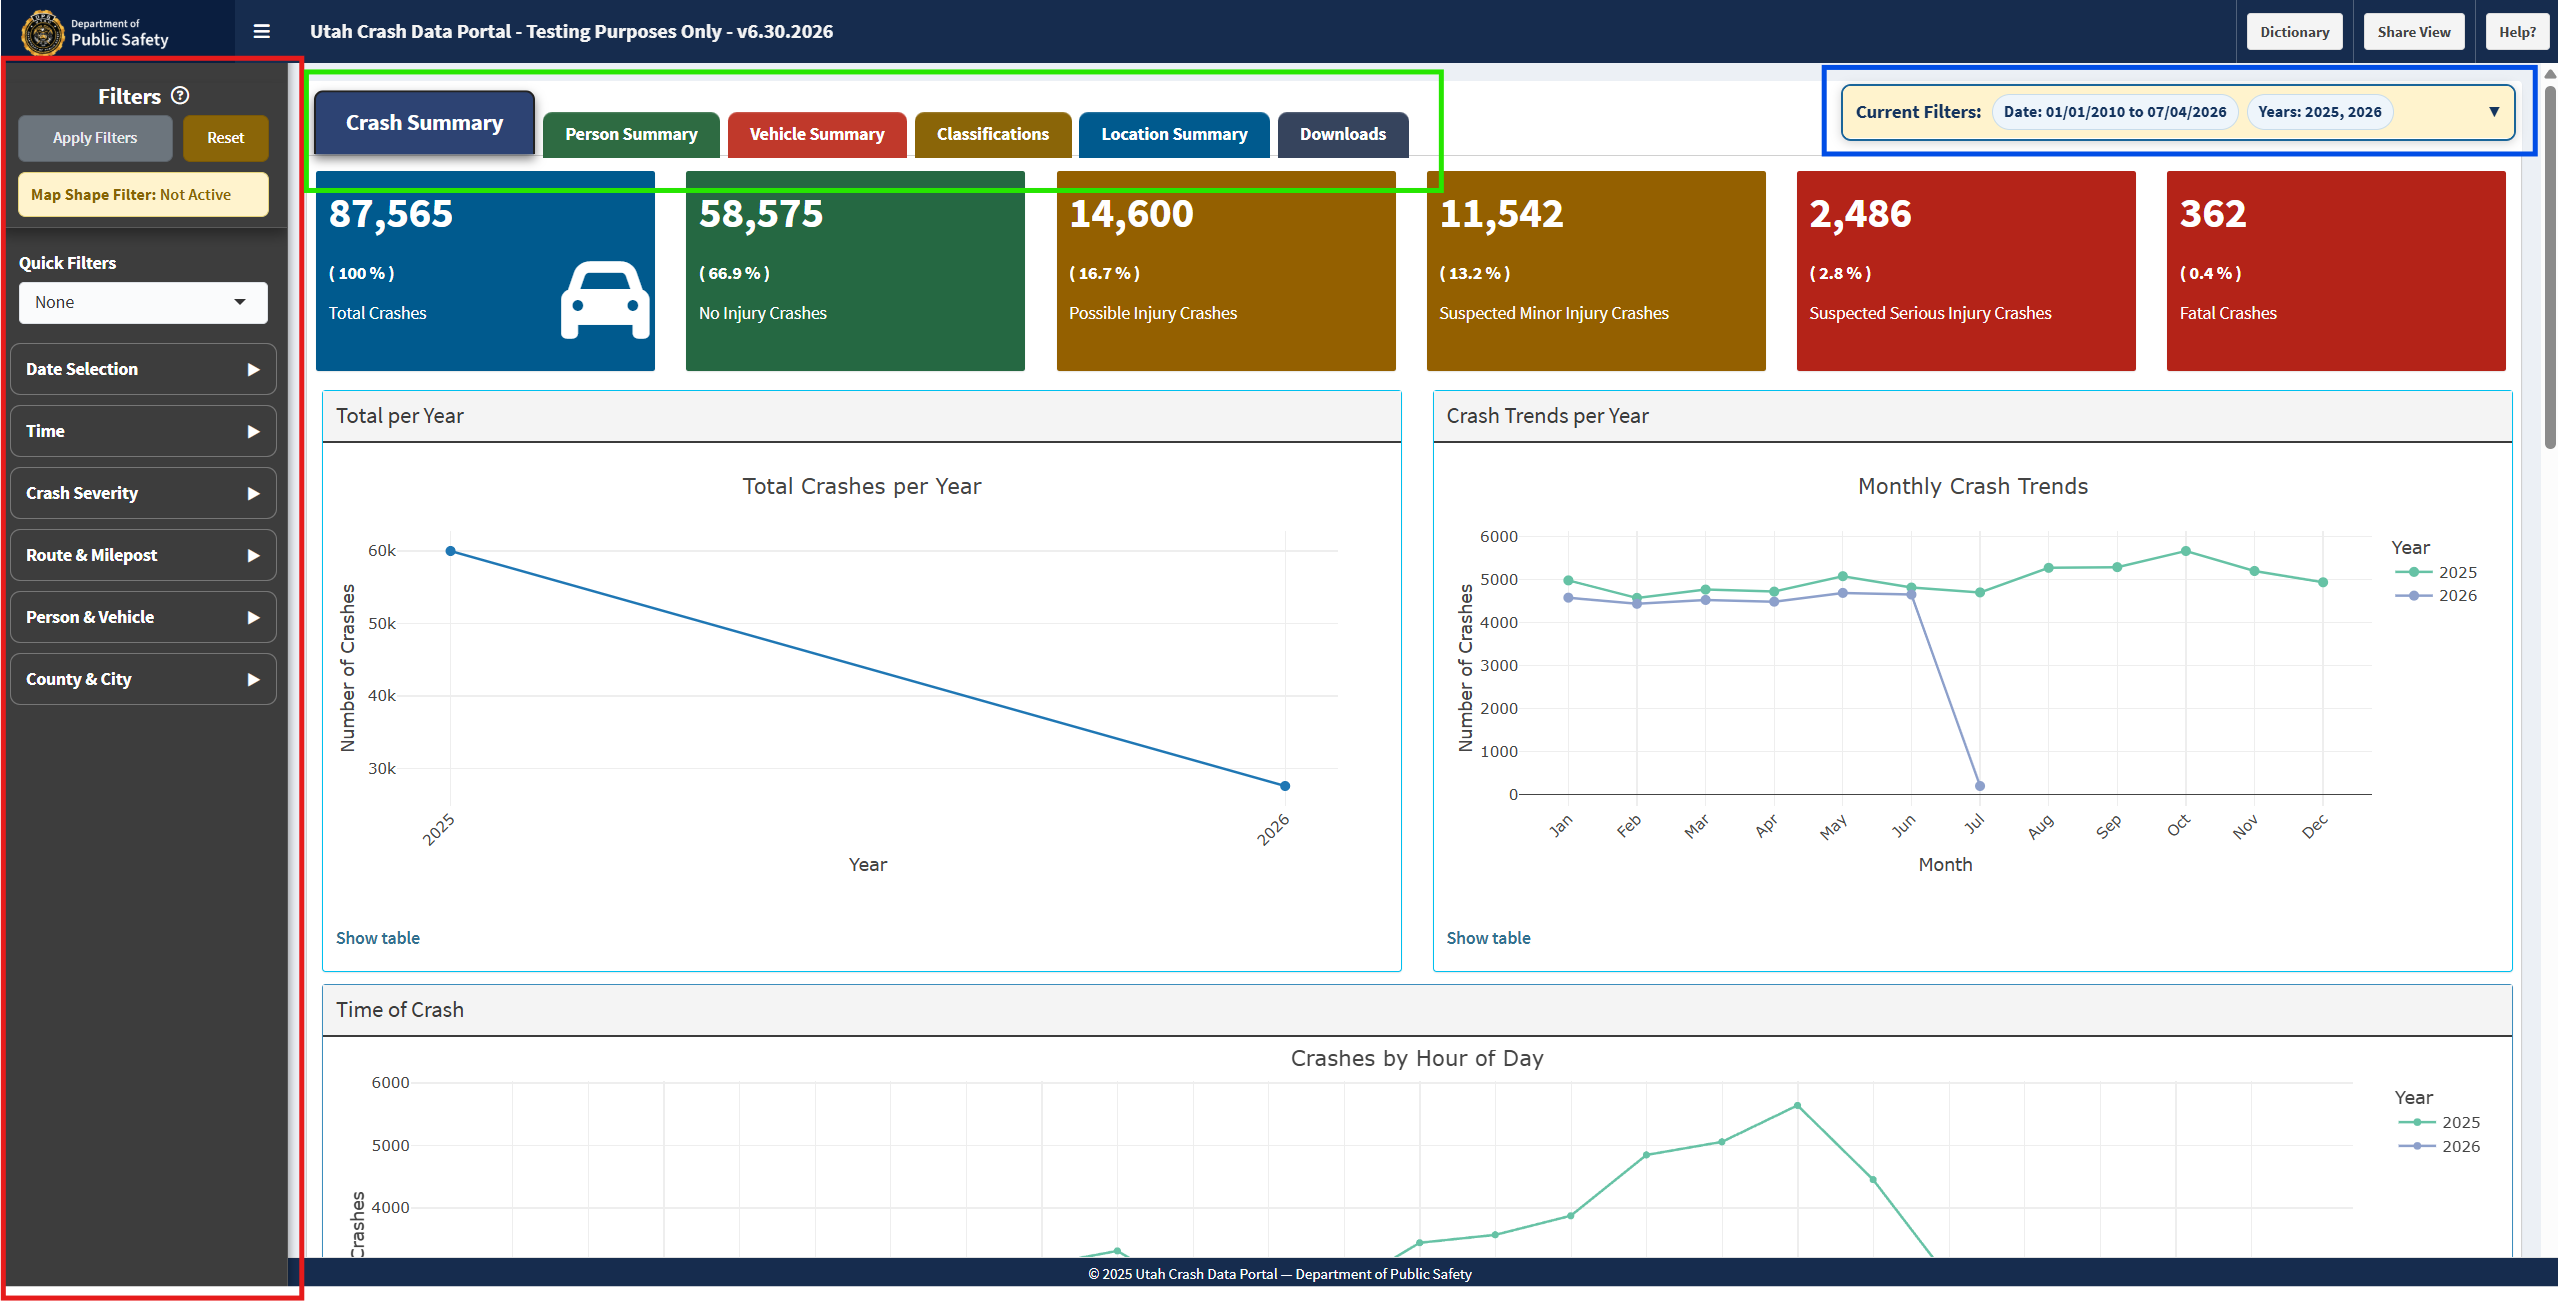The image size is (2558, 1301).
Task: Click the Reset filters button
Action: point(225,138)
